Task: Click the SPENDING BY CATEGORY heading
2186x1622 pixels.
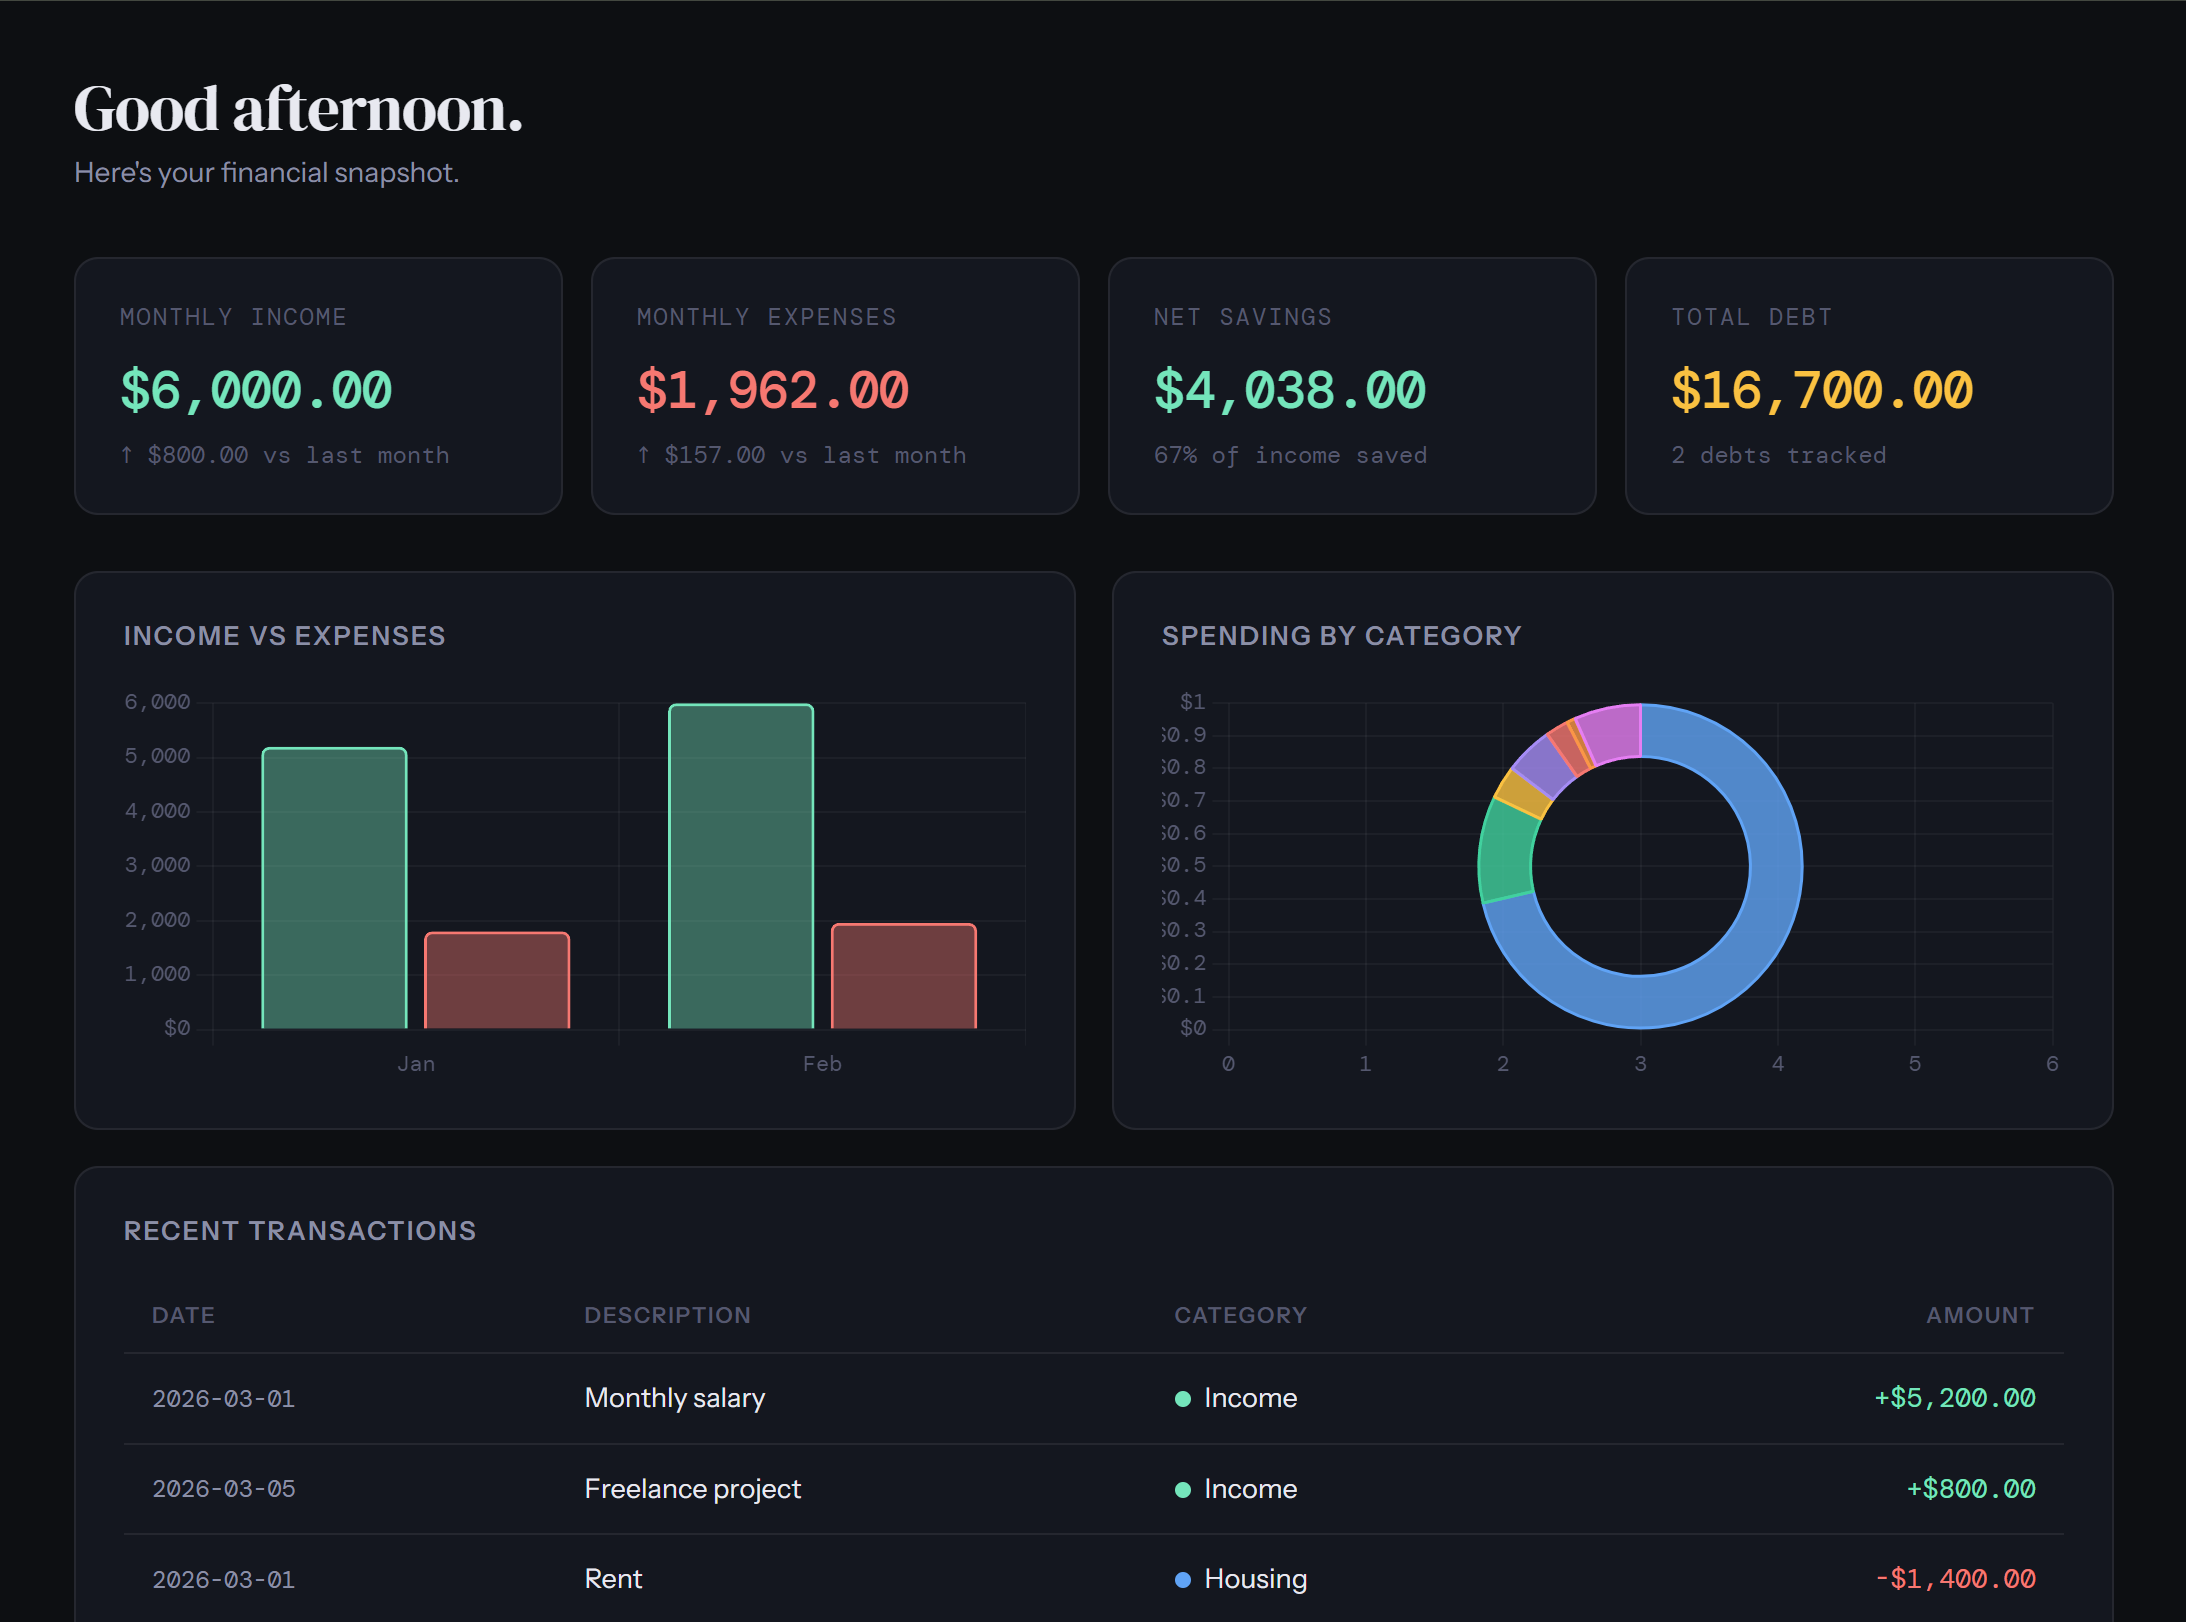Action: click(x=1341, y=635)
